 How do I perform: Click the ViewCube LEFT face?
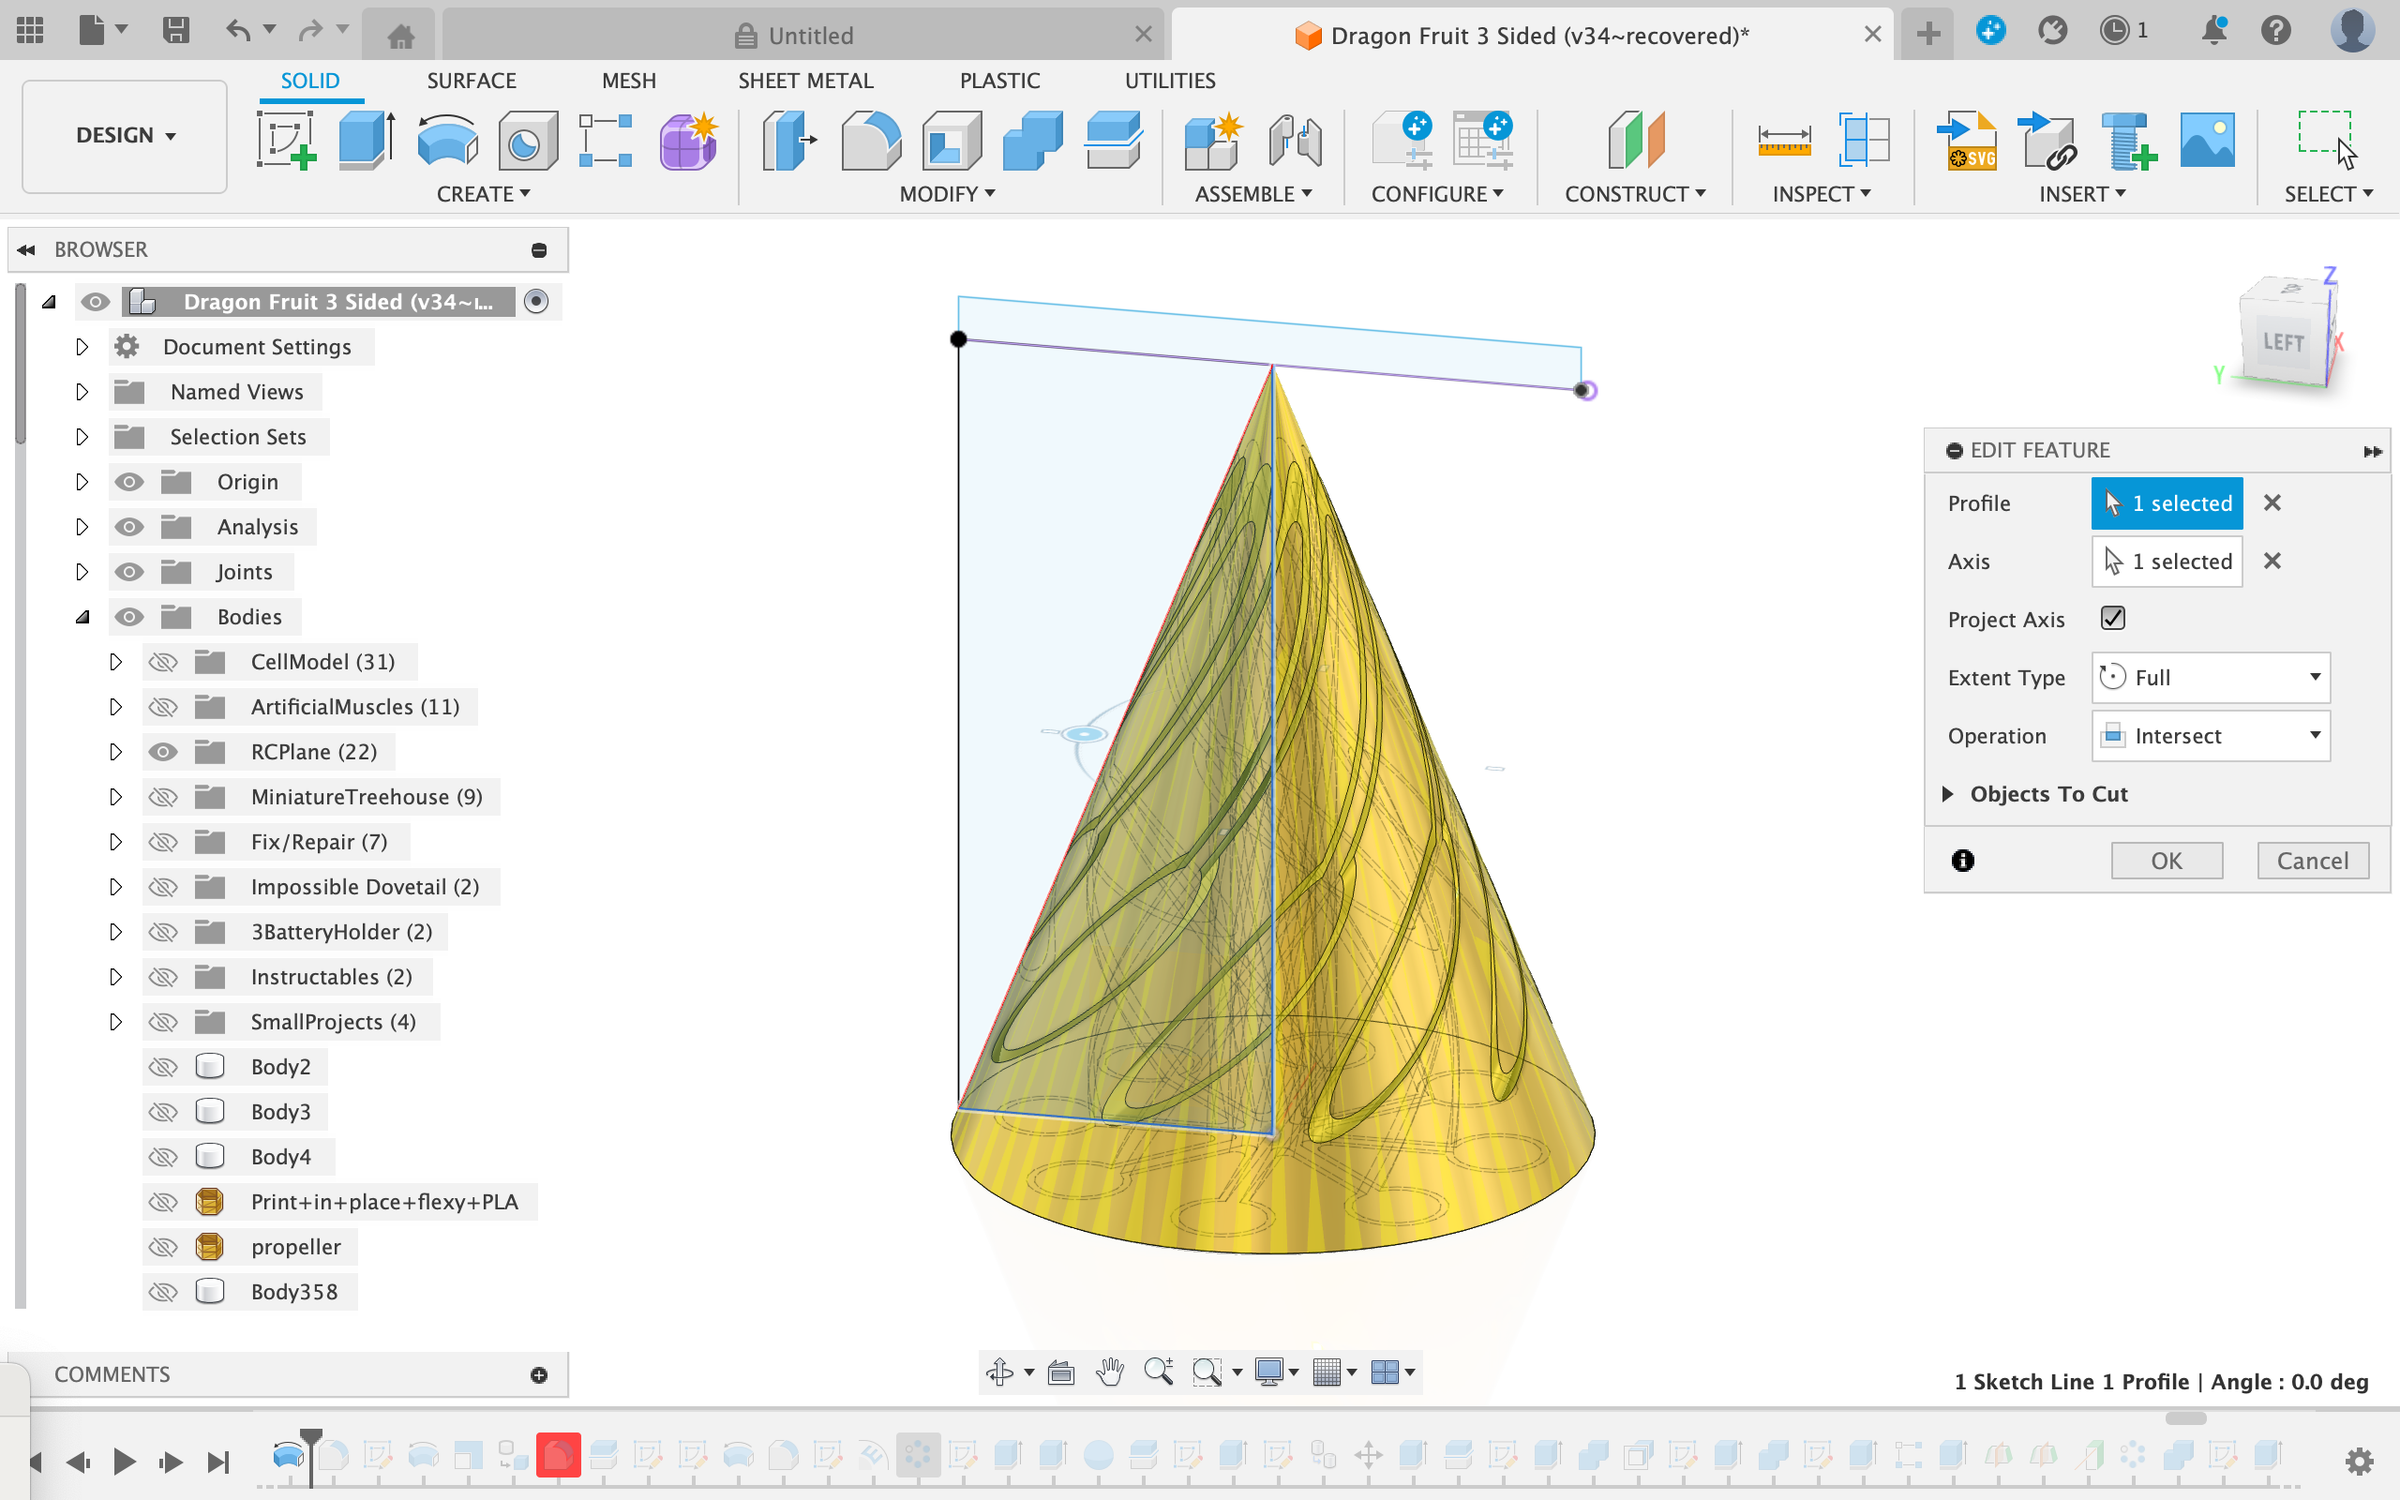click(2282, 343)
